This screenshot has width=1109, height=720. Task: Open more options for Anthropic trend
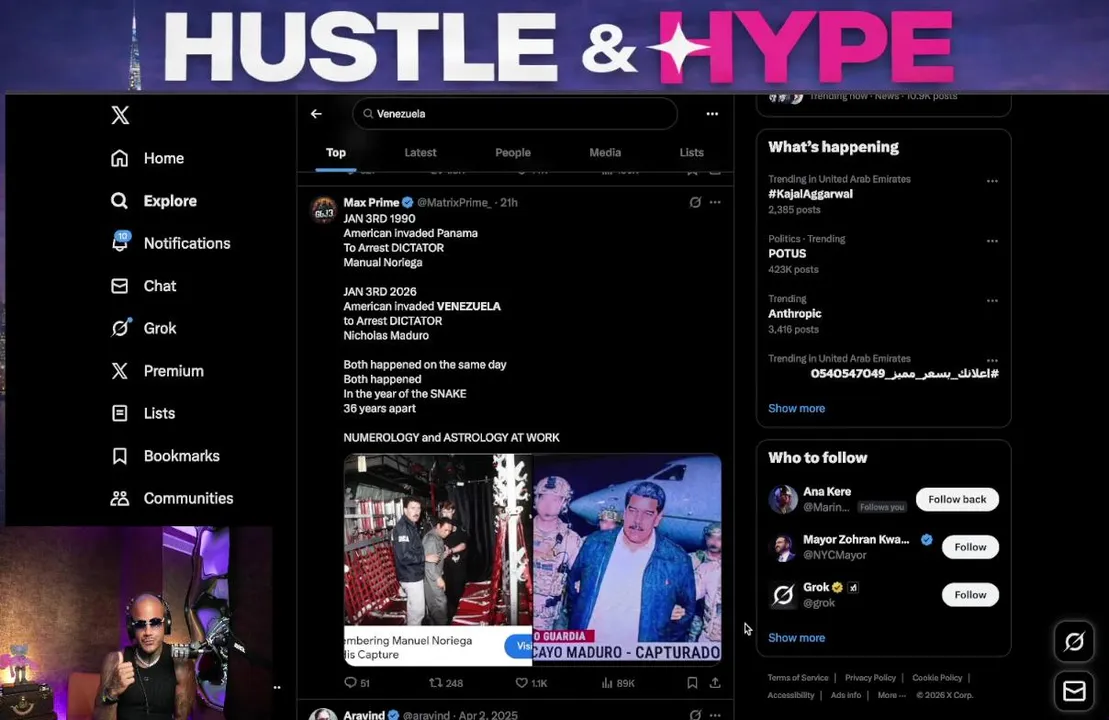click(992, 301)
